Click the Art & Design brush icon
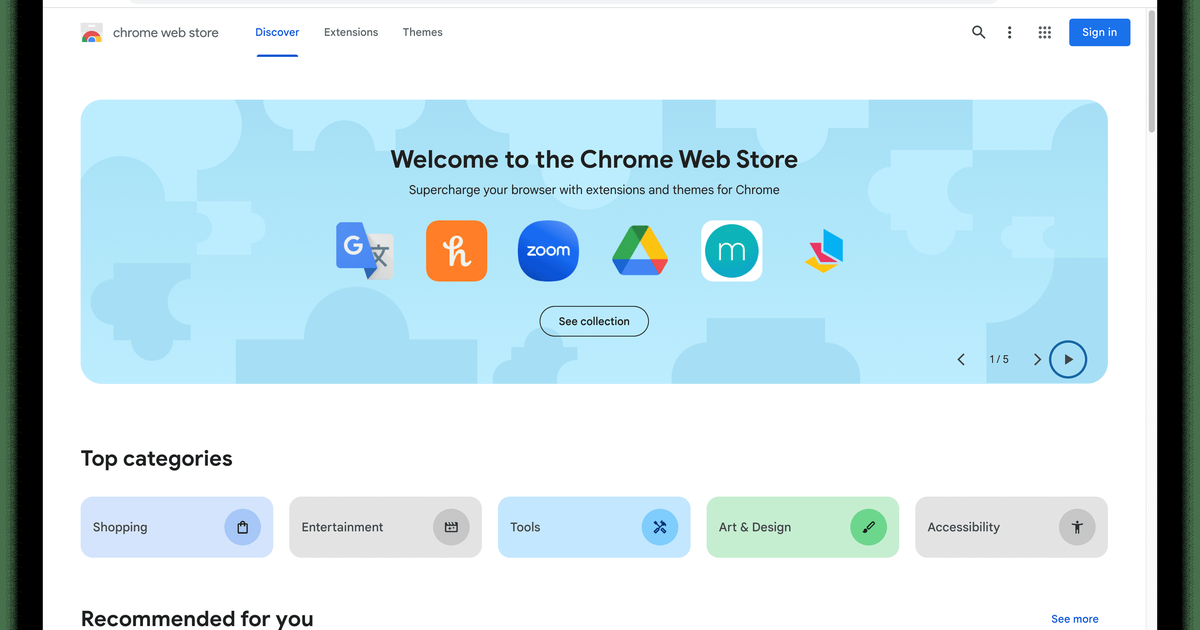 pos(868,527)
